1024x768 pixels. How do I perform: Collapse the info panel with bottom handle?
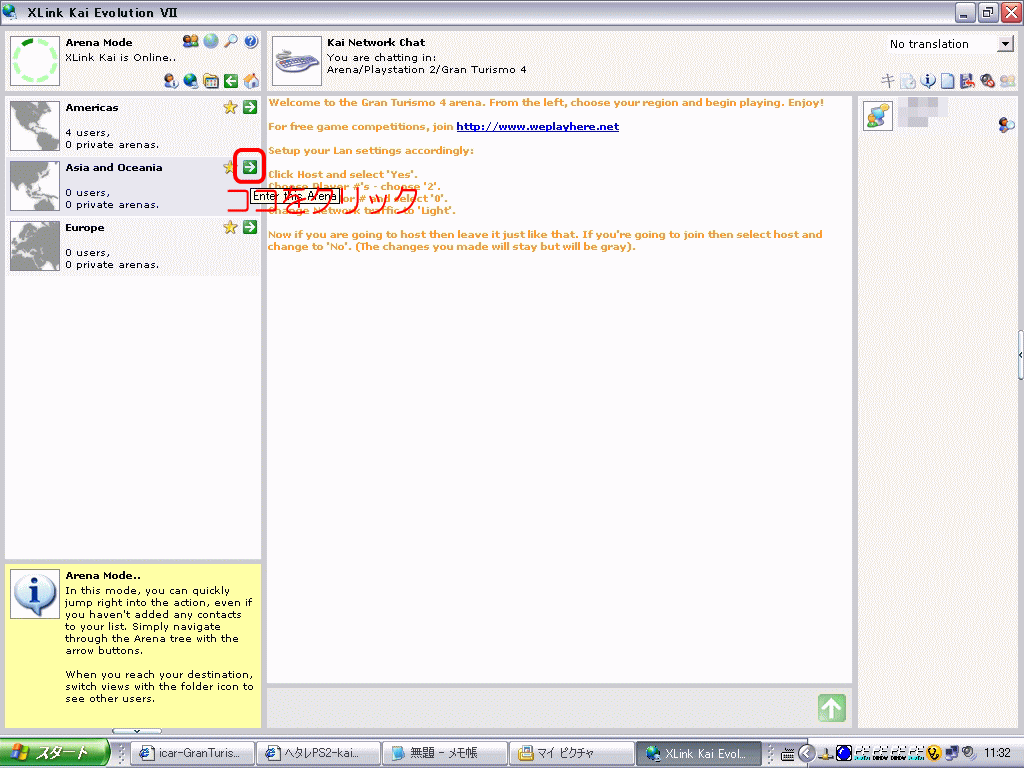click(136, 731)
